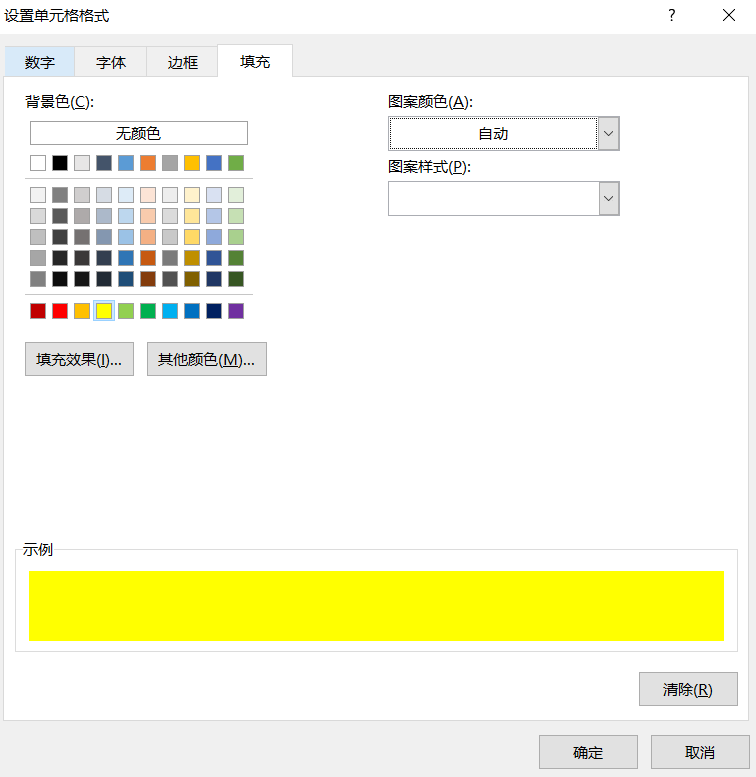The image size is (756, 777).
Task: Select the orange-gold swatch in standard colors row
Action: [x=82, y=311]
